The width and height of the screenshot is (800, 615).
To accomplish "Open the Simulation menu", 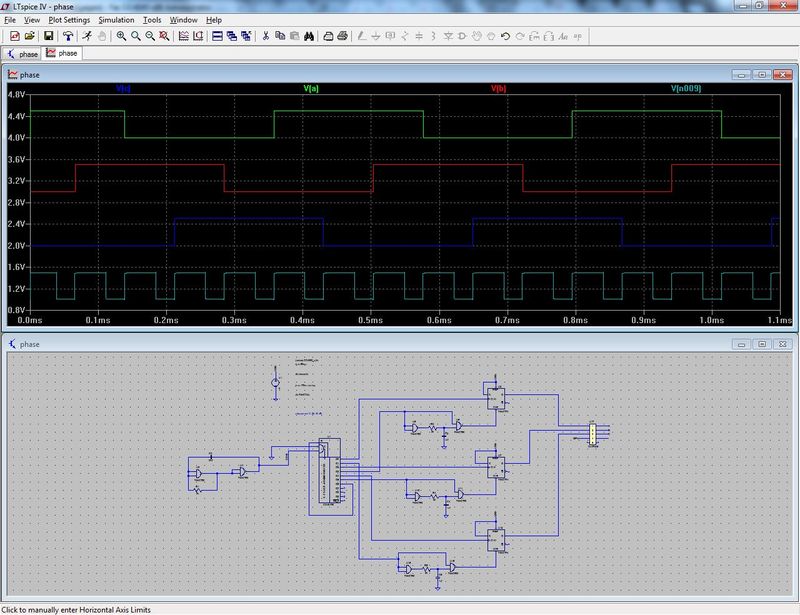I will click(116, 20).
